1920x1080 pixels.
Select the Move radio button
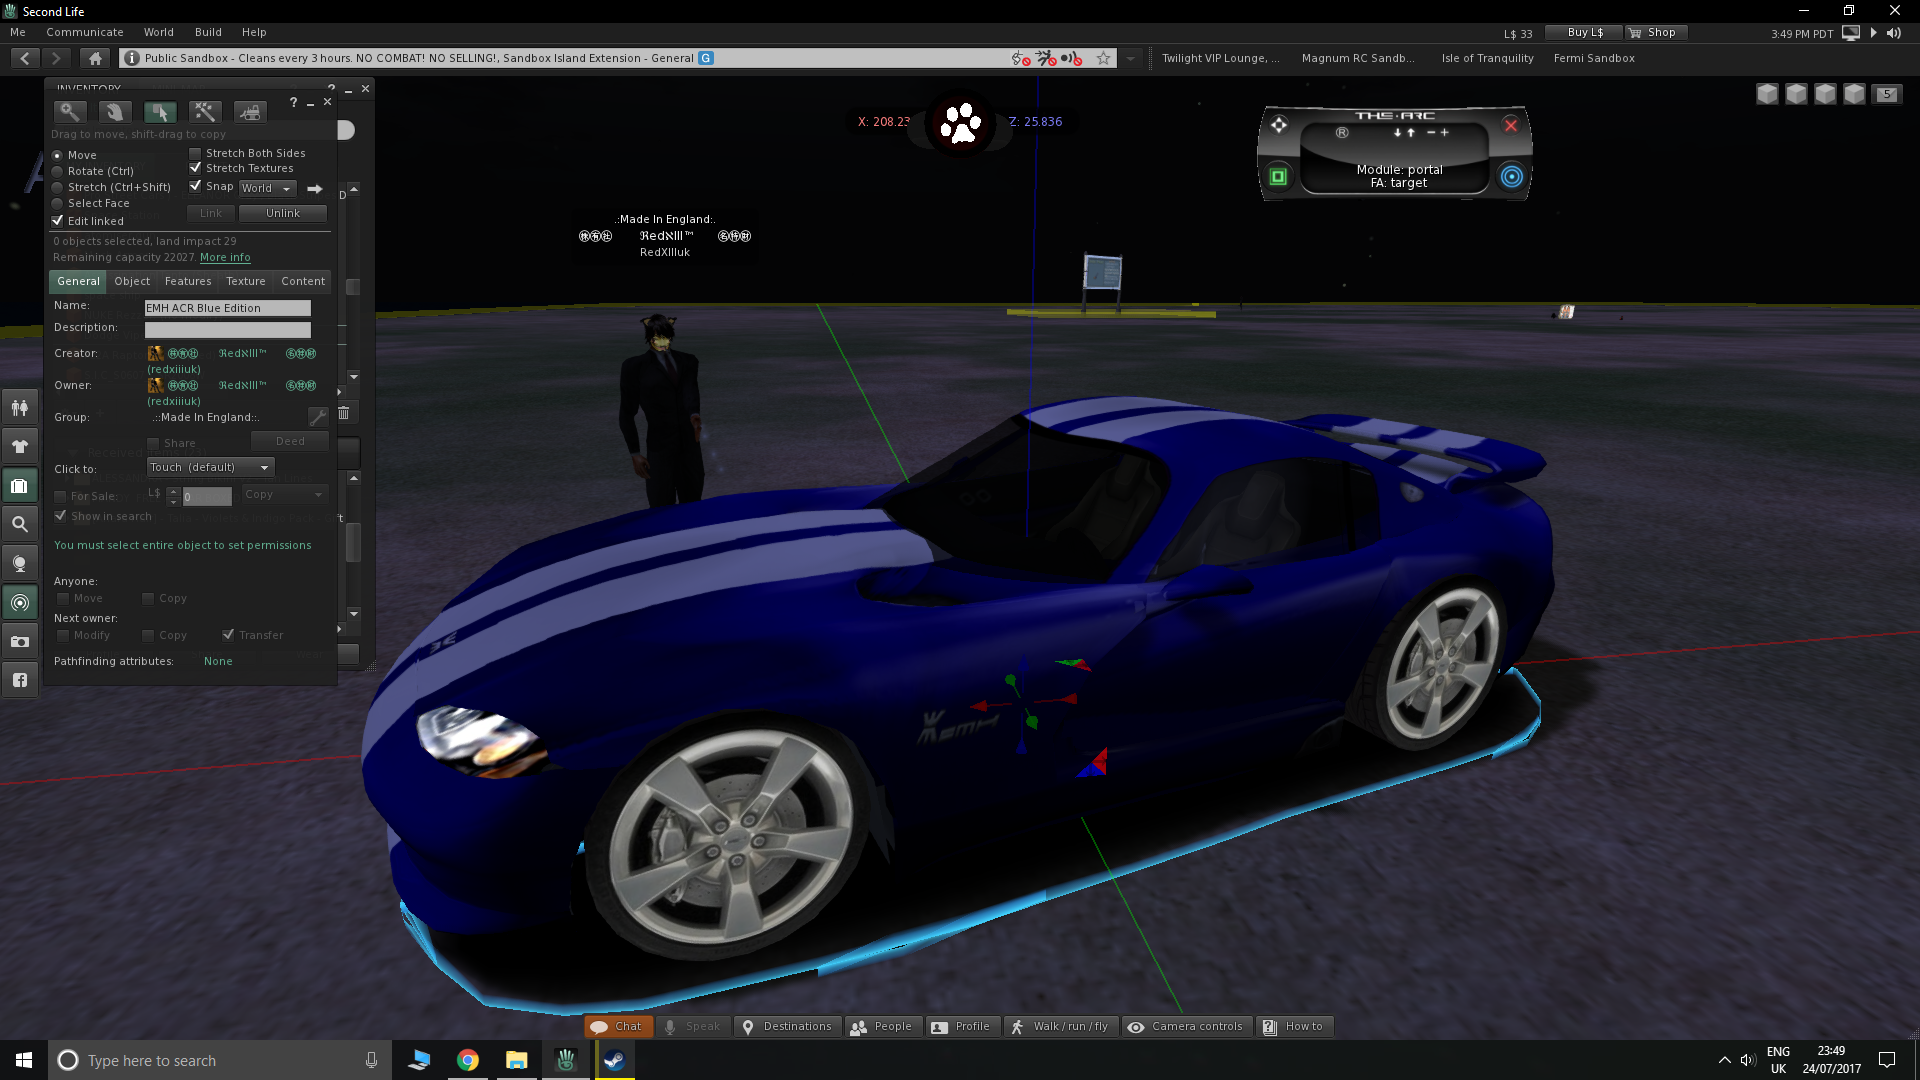click(x=57, y=155)
